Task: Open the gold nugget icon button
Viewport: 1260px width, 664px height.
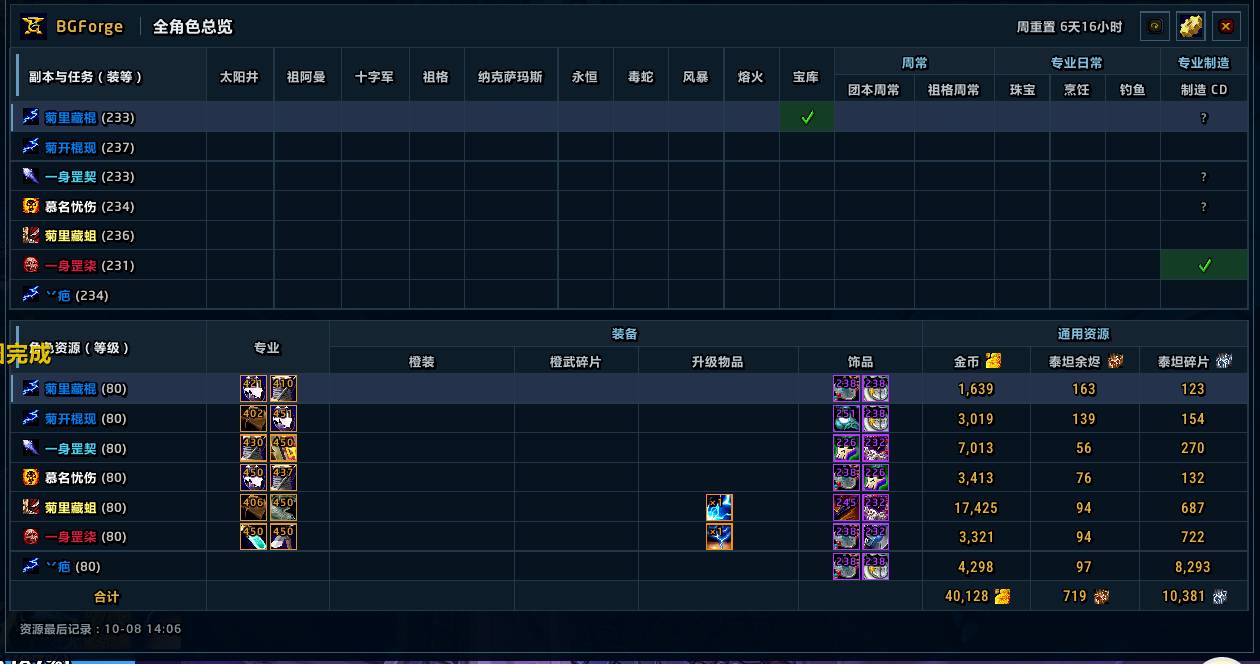Action: 1190,27
